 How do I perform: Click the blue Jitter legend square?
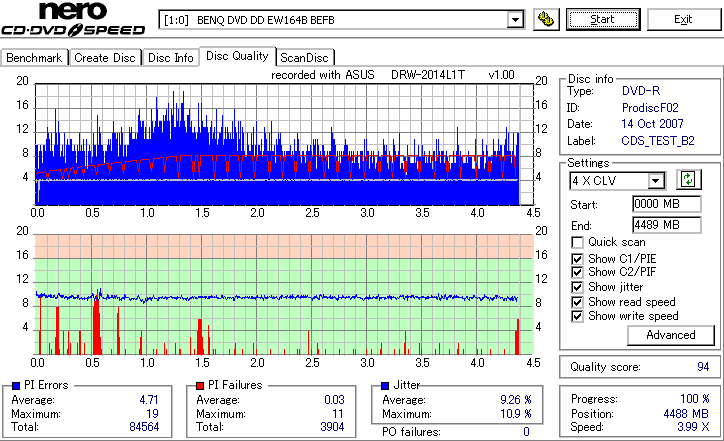(385, 386)
